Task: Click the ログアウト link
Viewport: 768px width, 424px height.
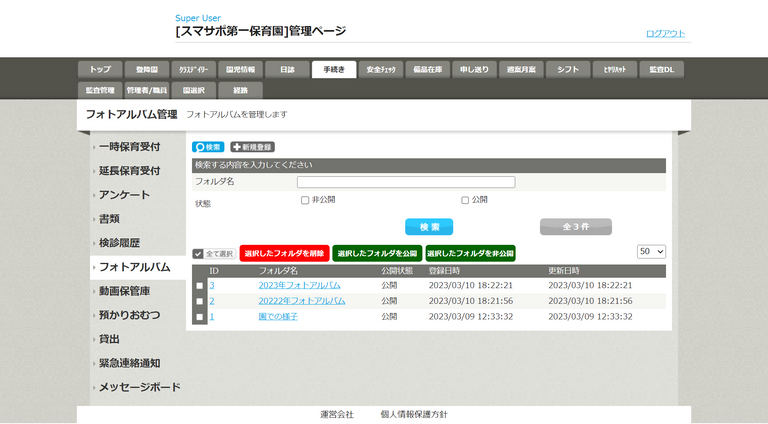Action: tap(665, 34)
